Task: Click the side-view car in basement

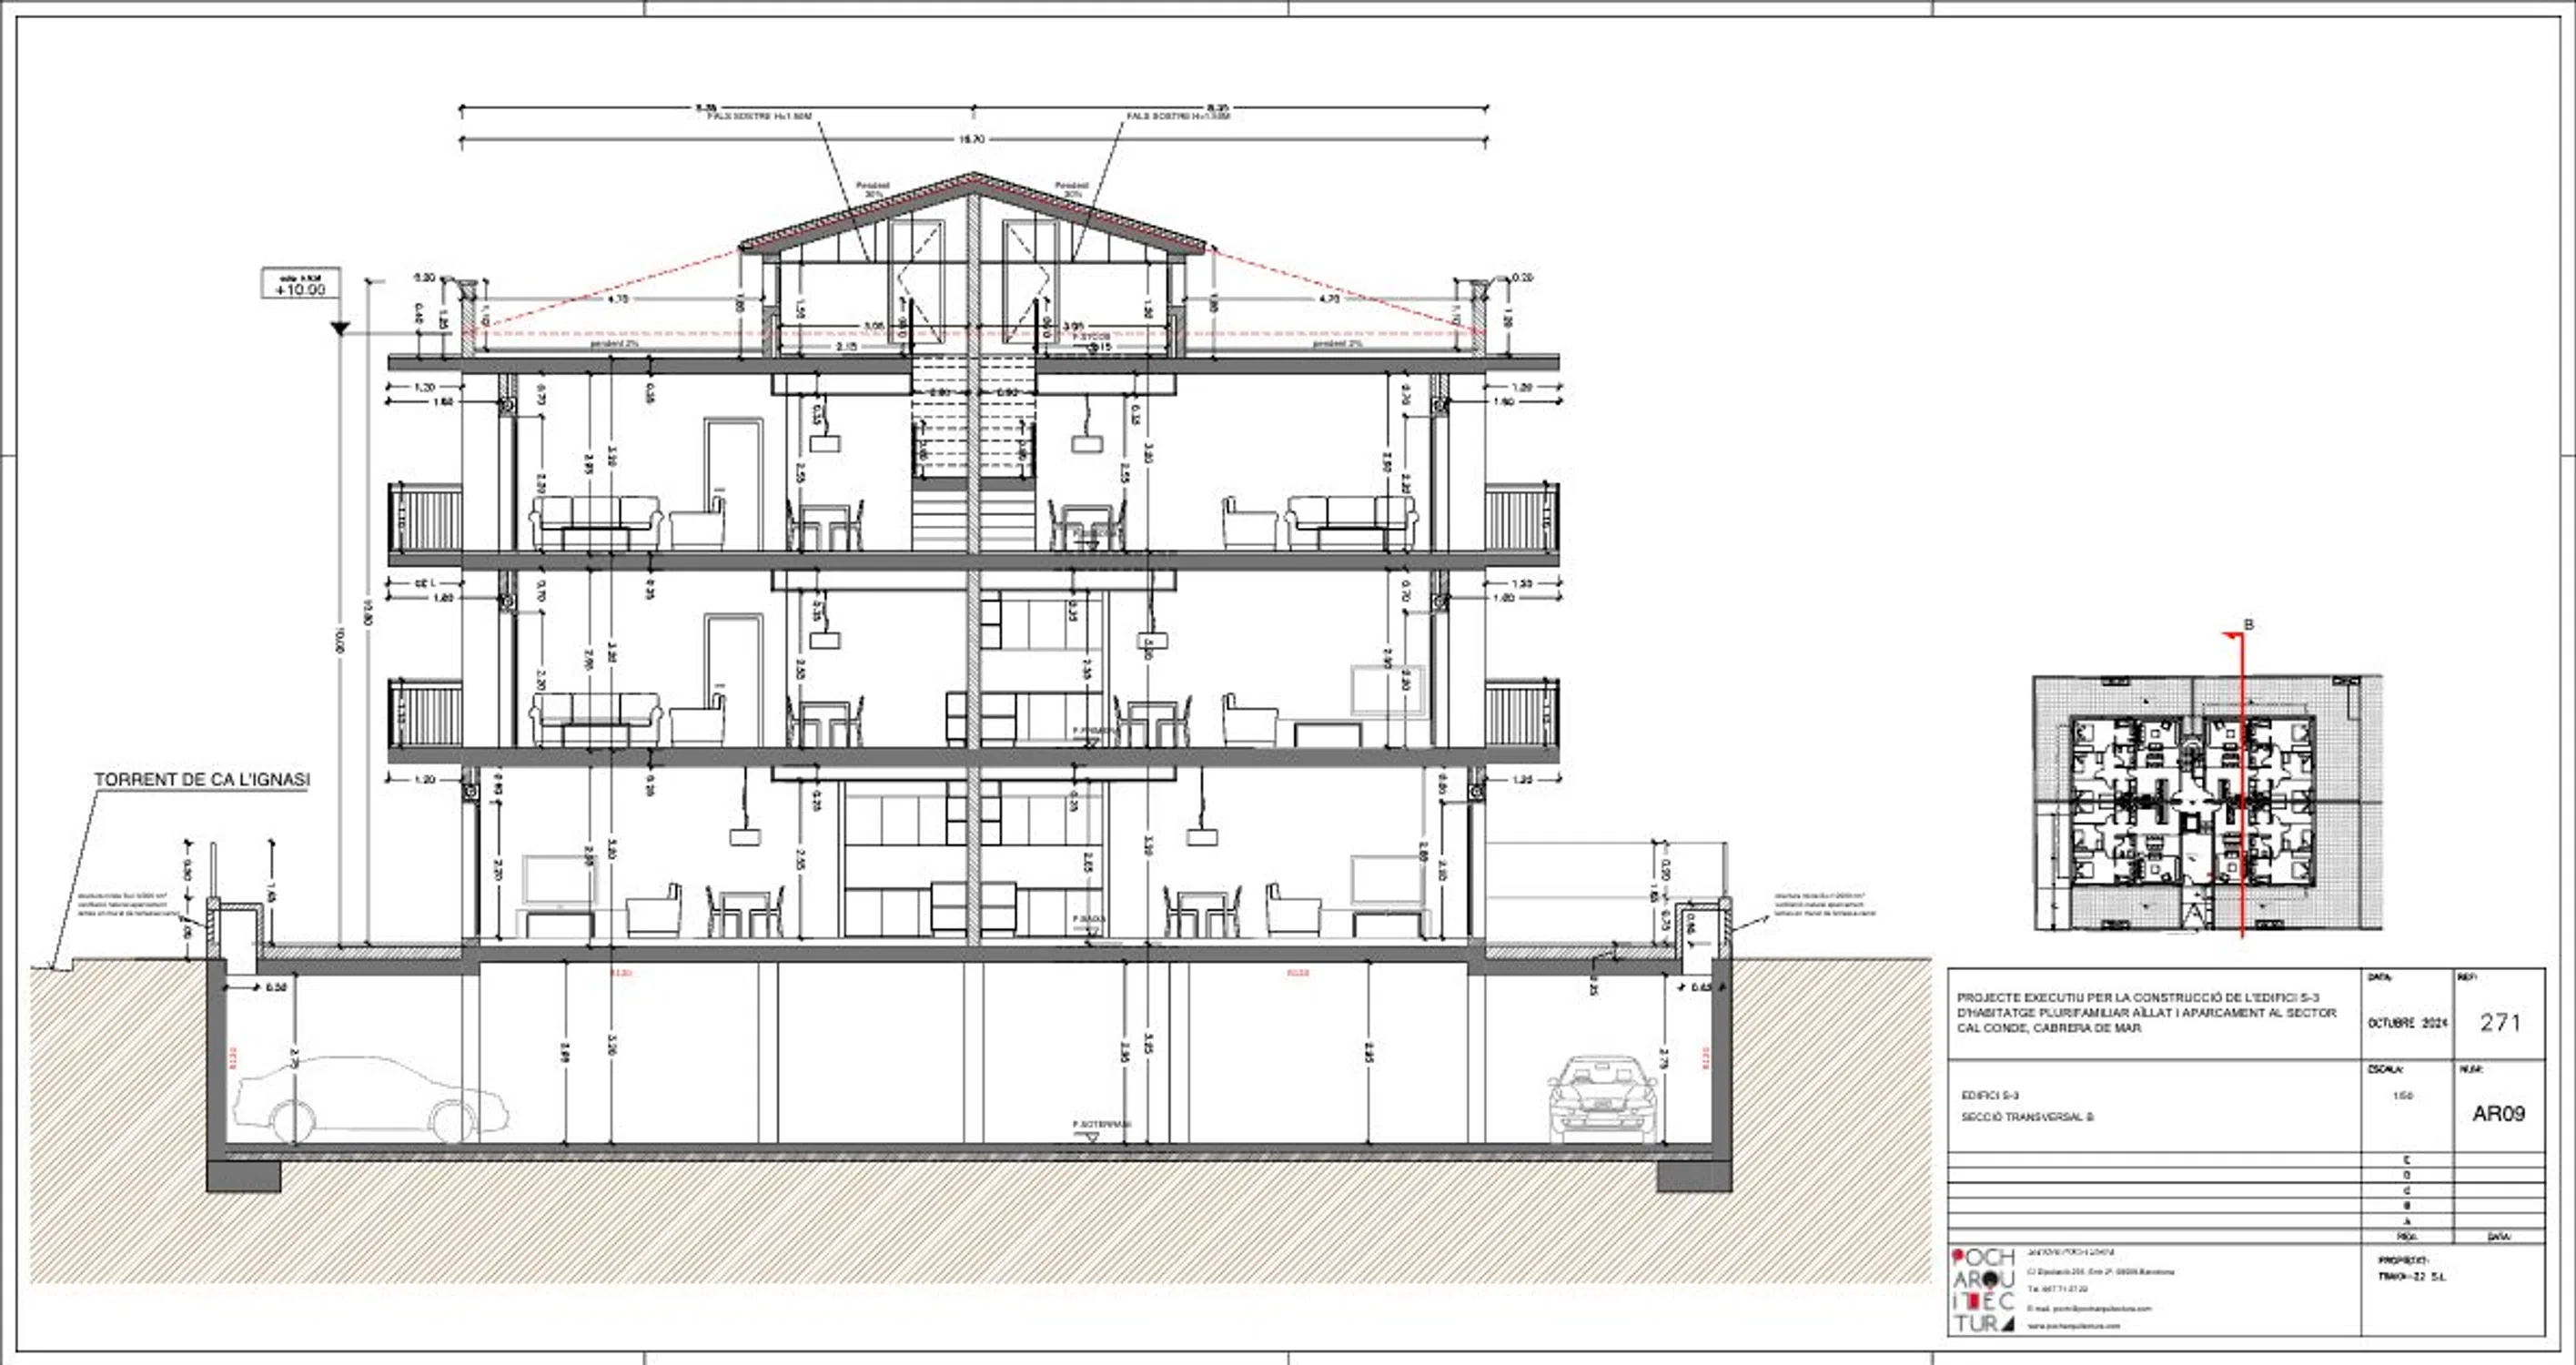Action: pyautogui.click(x=369, y=1098)
